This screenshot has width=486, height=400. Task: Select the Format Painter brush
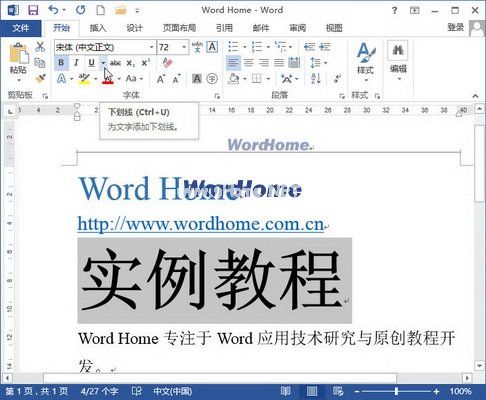tap(40, 79)
